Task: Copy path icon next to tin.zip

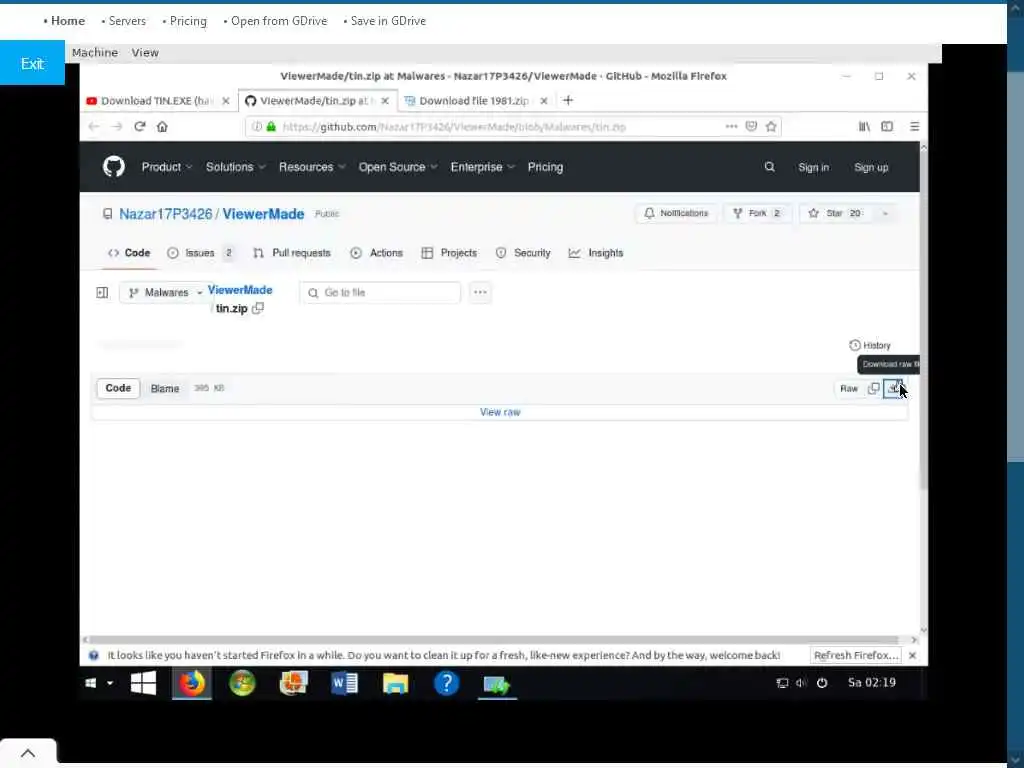Action: coord(258,308)
